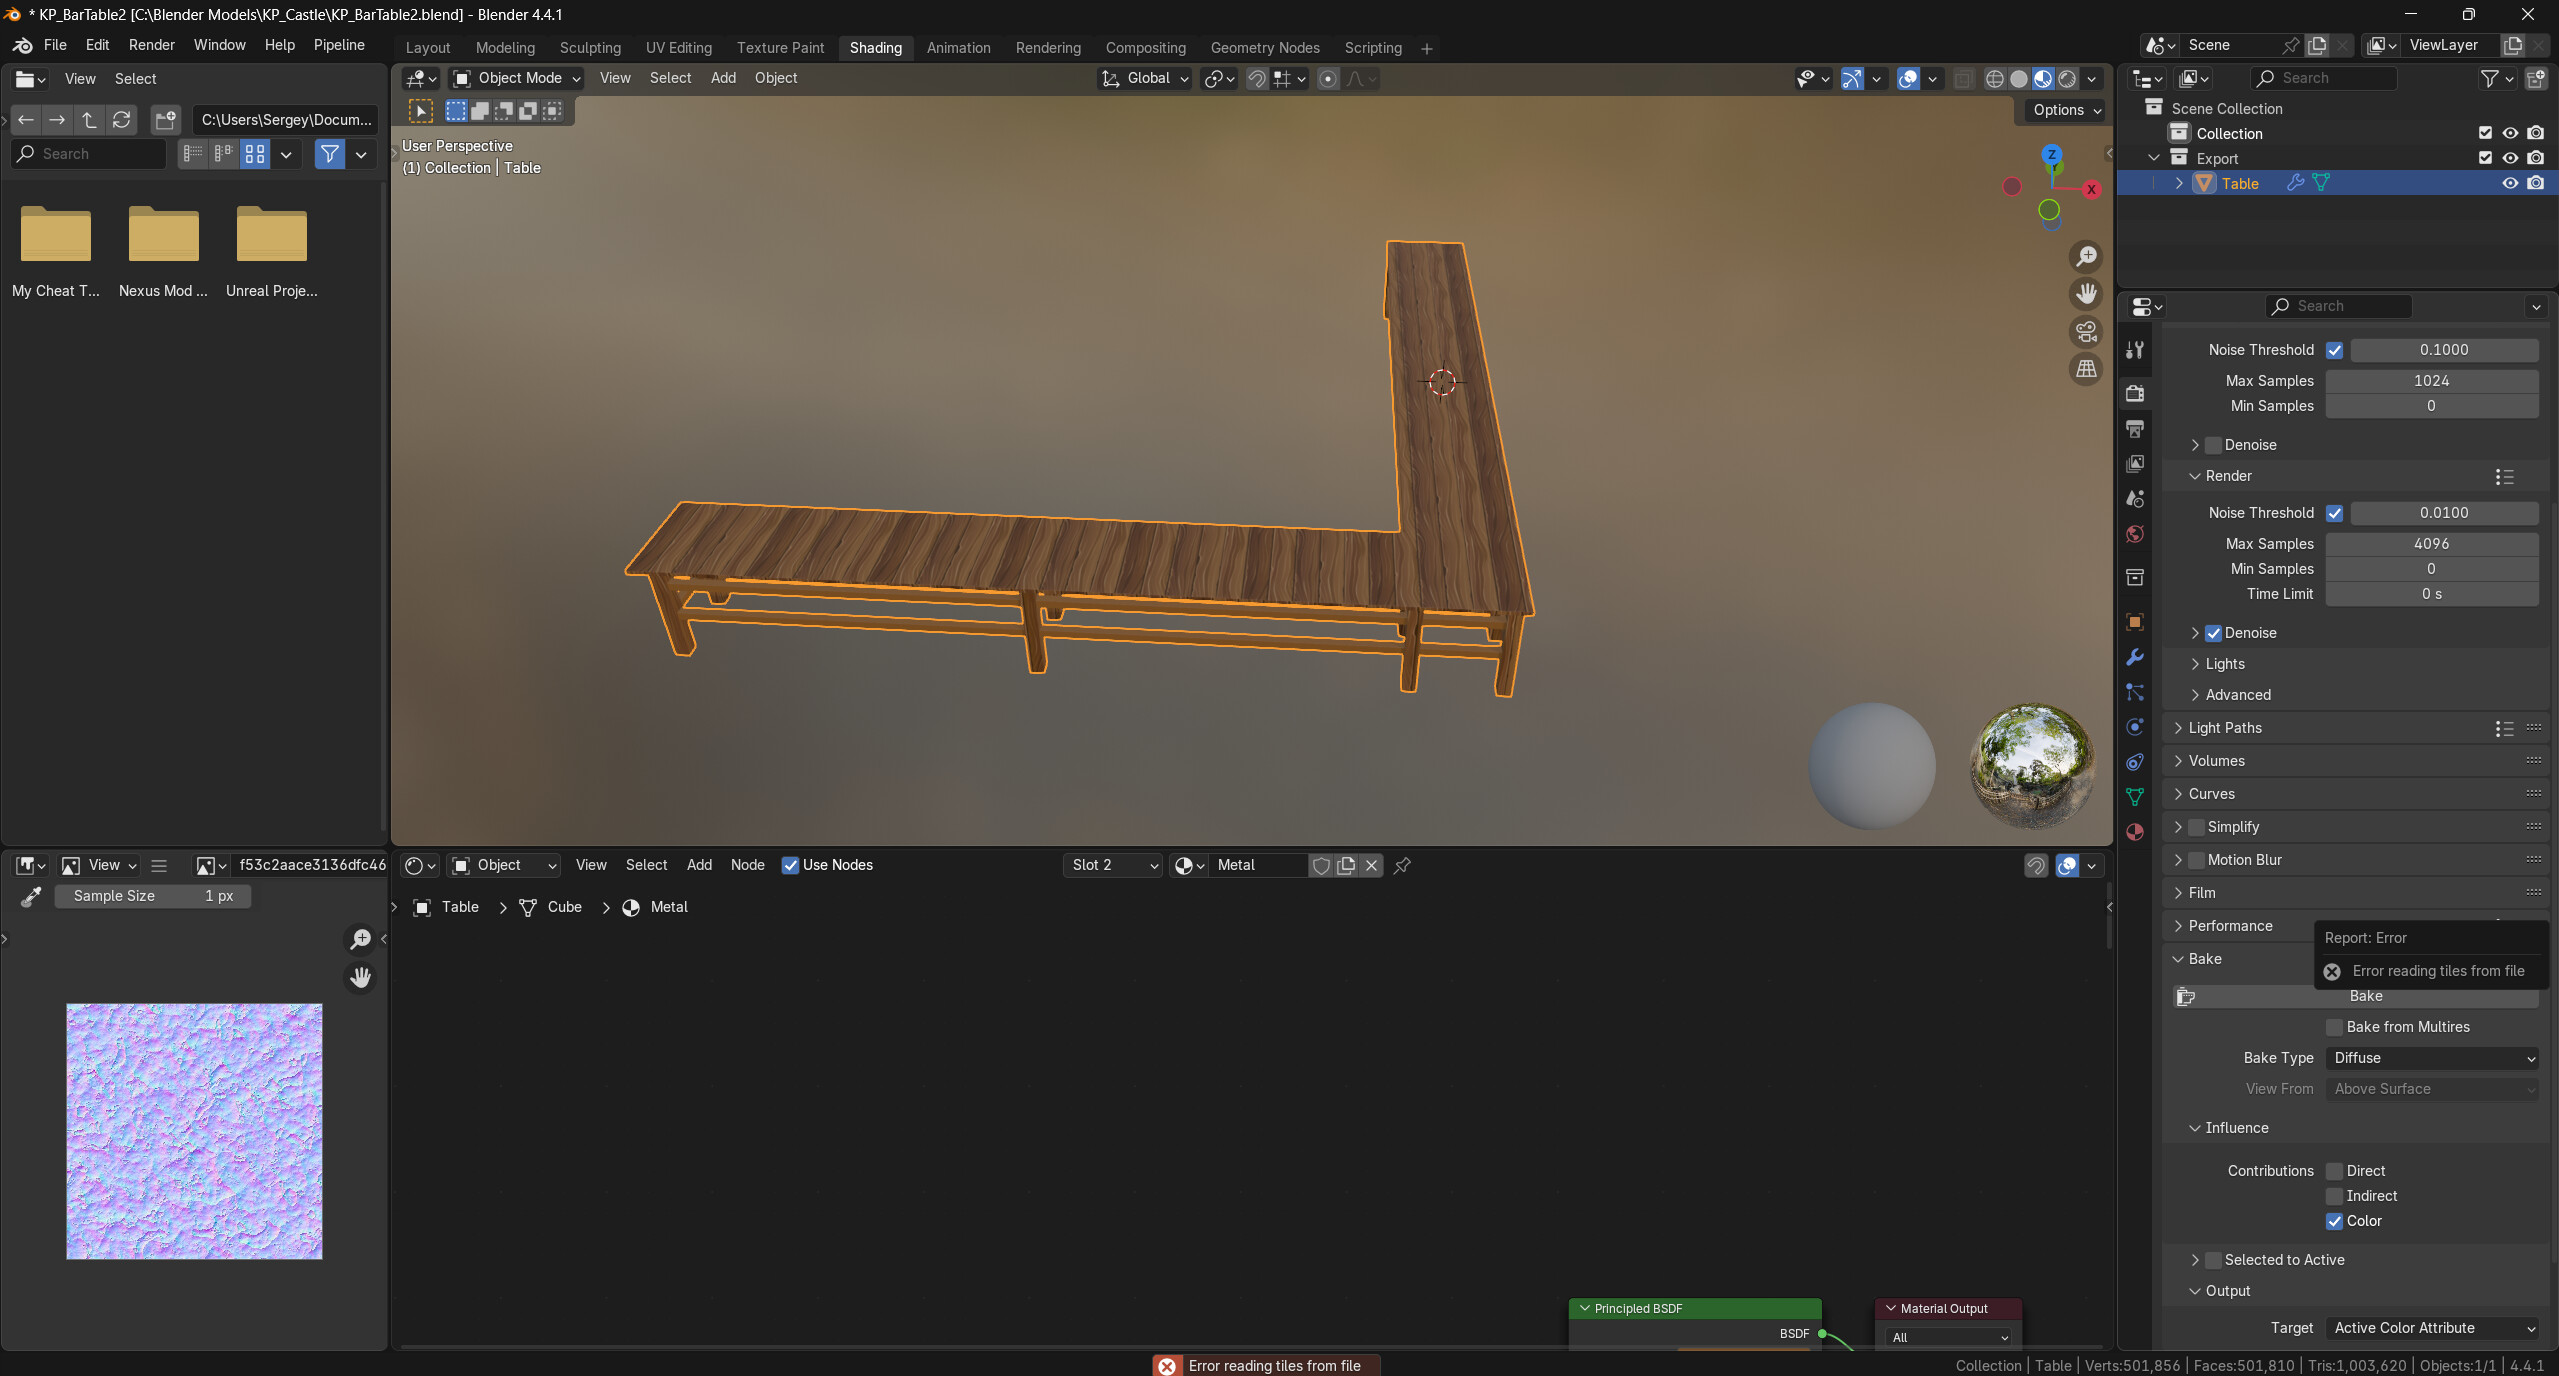Uncheck the Color contribution checkbox
The height and width of the screenshot is (1376, 2559).
pos(2335,1221)
